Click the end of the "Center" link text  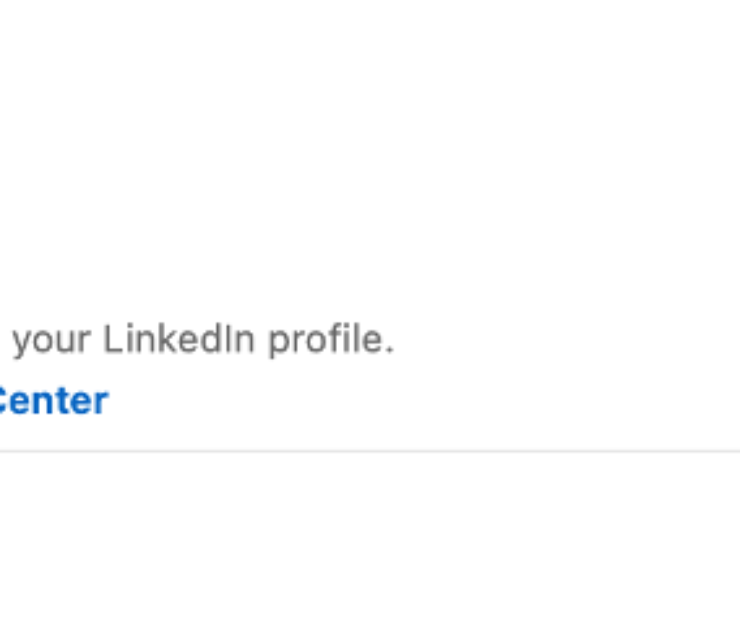[104, 401]
